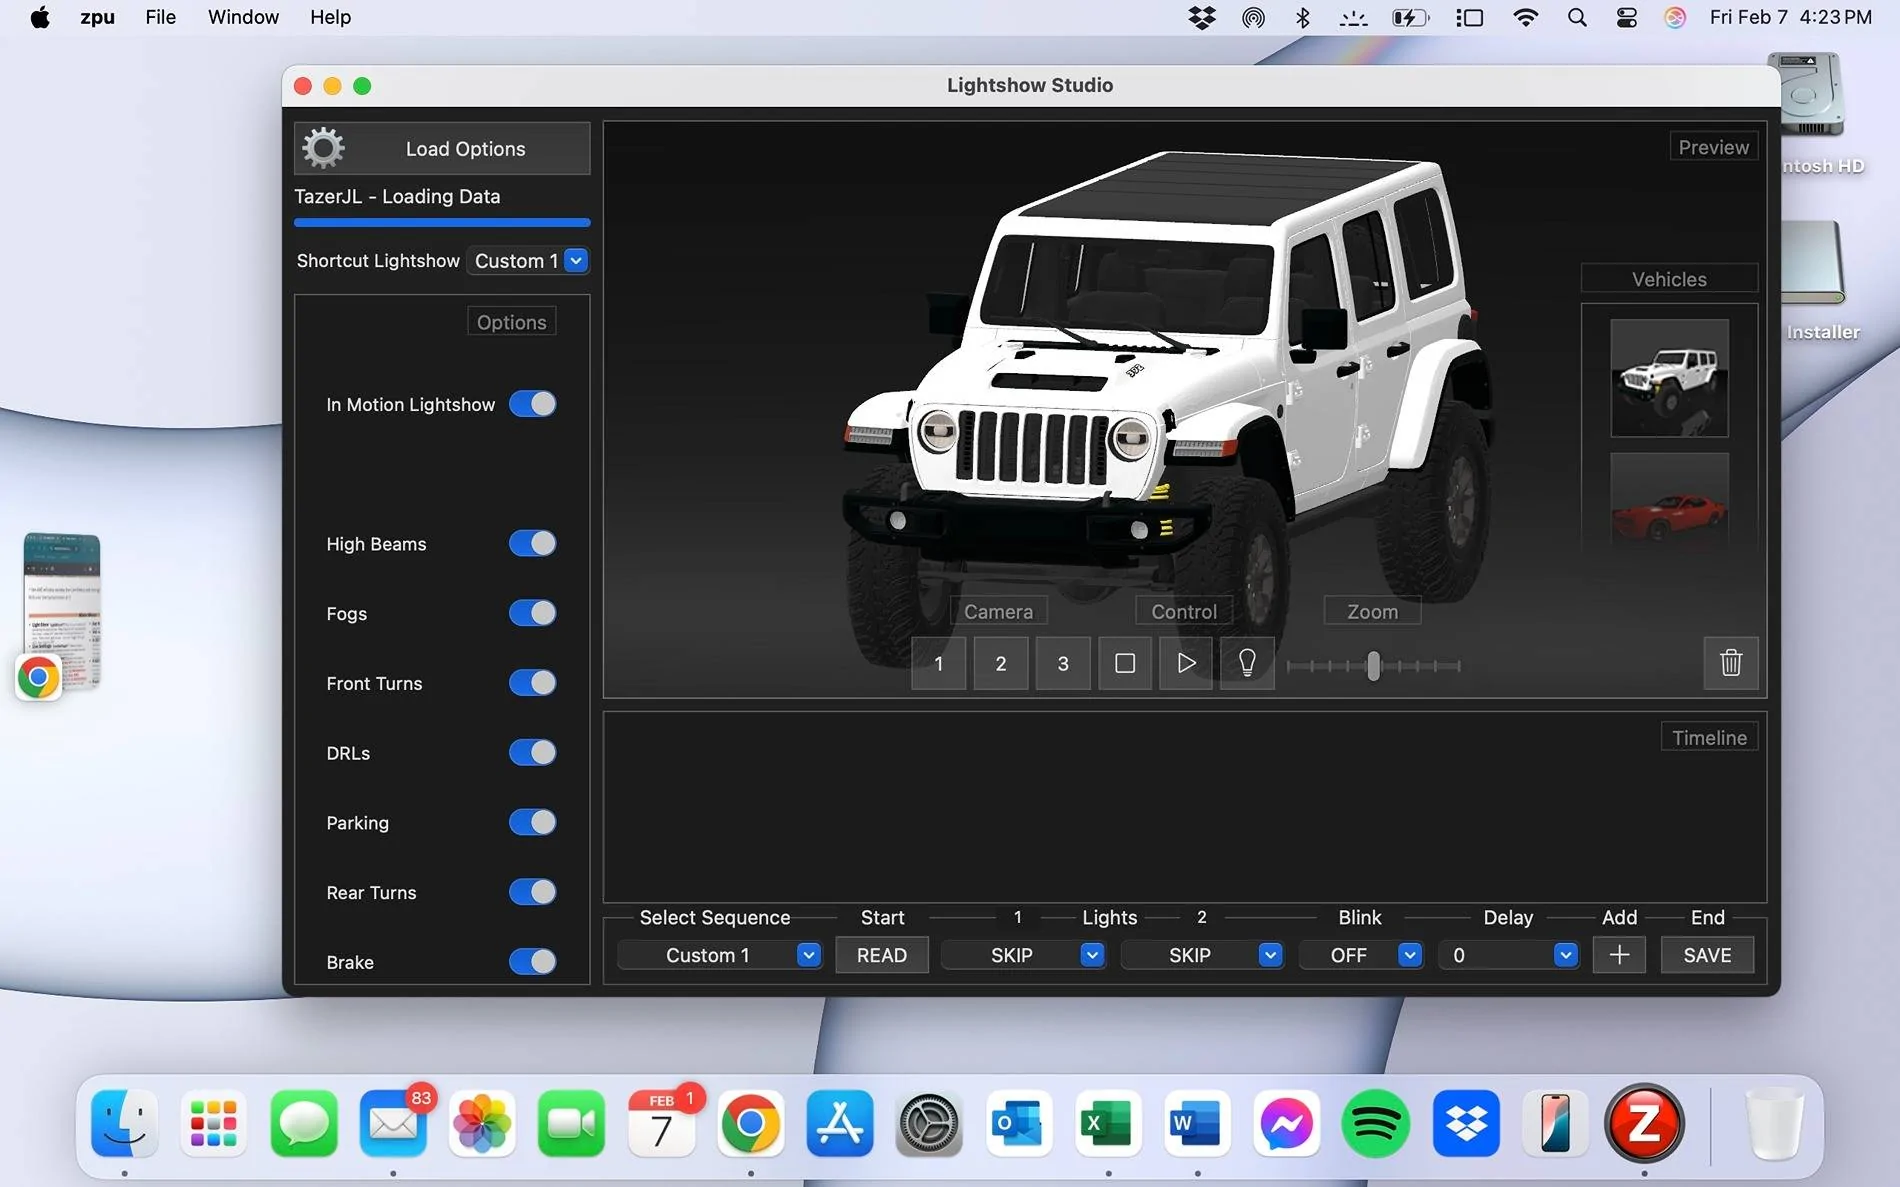1900x1187 pixels.
Task: Open the Help menu
Action: pos(330,17)
